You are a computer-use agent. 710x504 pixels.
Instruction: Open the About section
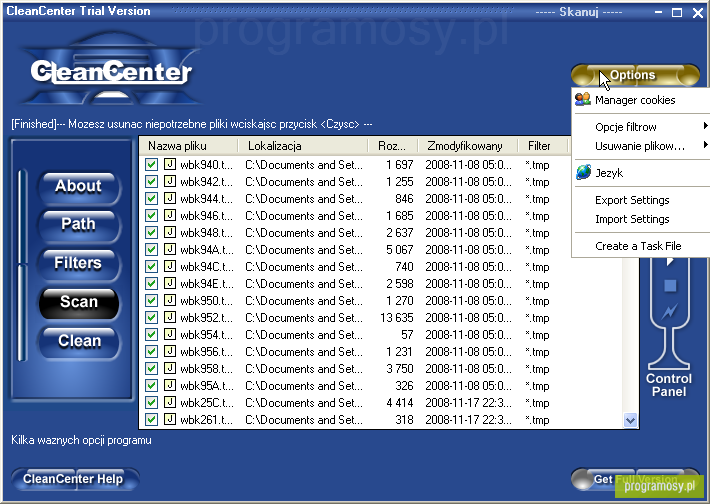click(x=79, y=186)
